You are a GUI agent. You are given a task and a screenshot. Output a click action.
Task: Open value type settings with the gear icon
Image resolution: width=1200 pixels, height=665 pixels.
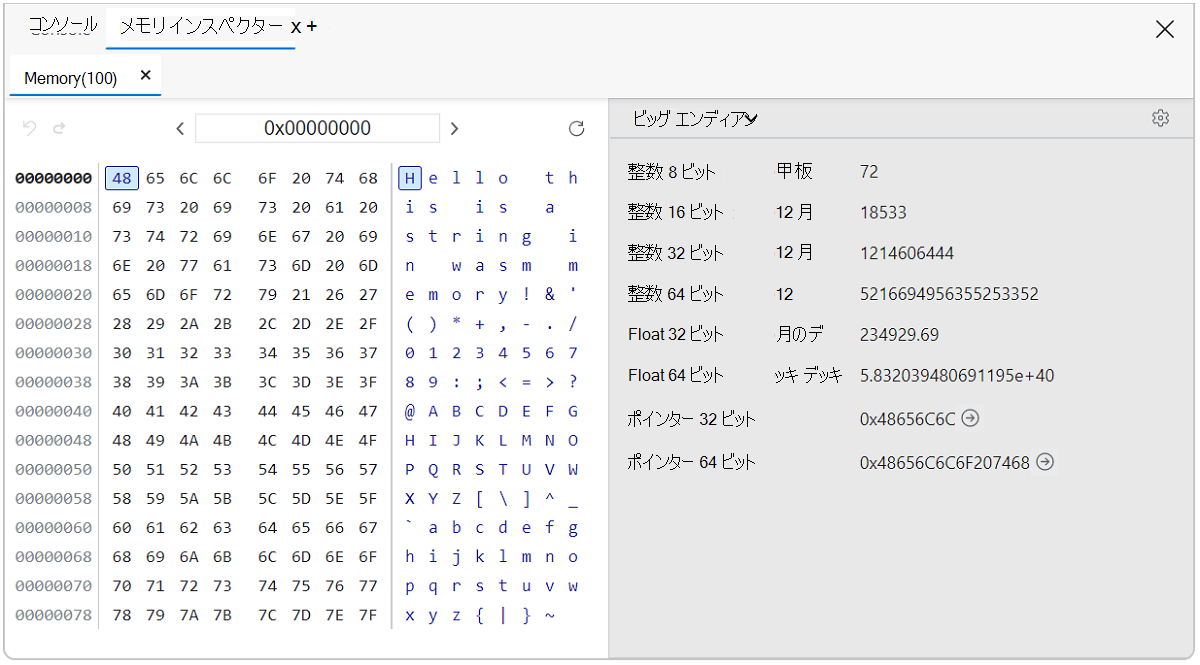1160,117
